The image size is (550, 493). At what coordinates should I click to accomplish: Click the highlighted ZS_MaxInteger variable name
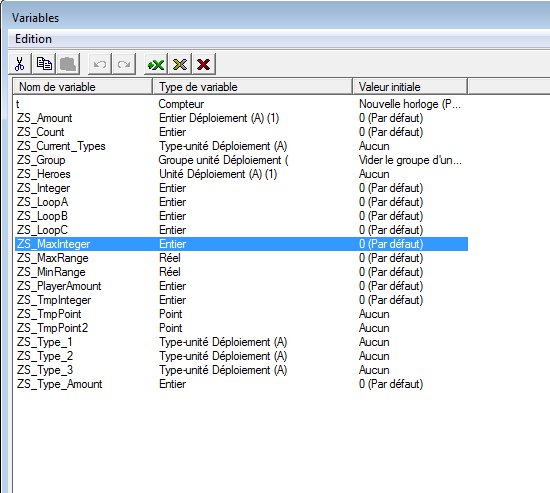[x=53, y=244]
